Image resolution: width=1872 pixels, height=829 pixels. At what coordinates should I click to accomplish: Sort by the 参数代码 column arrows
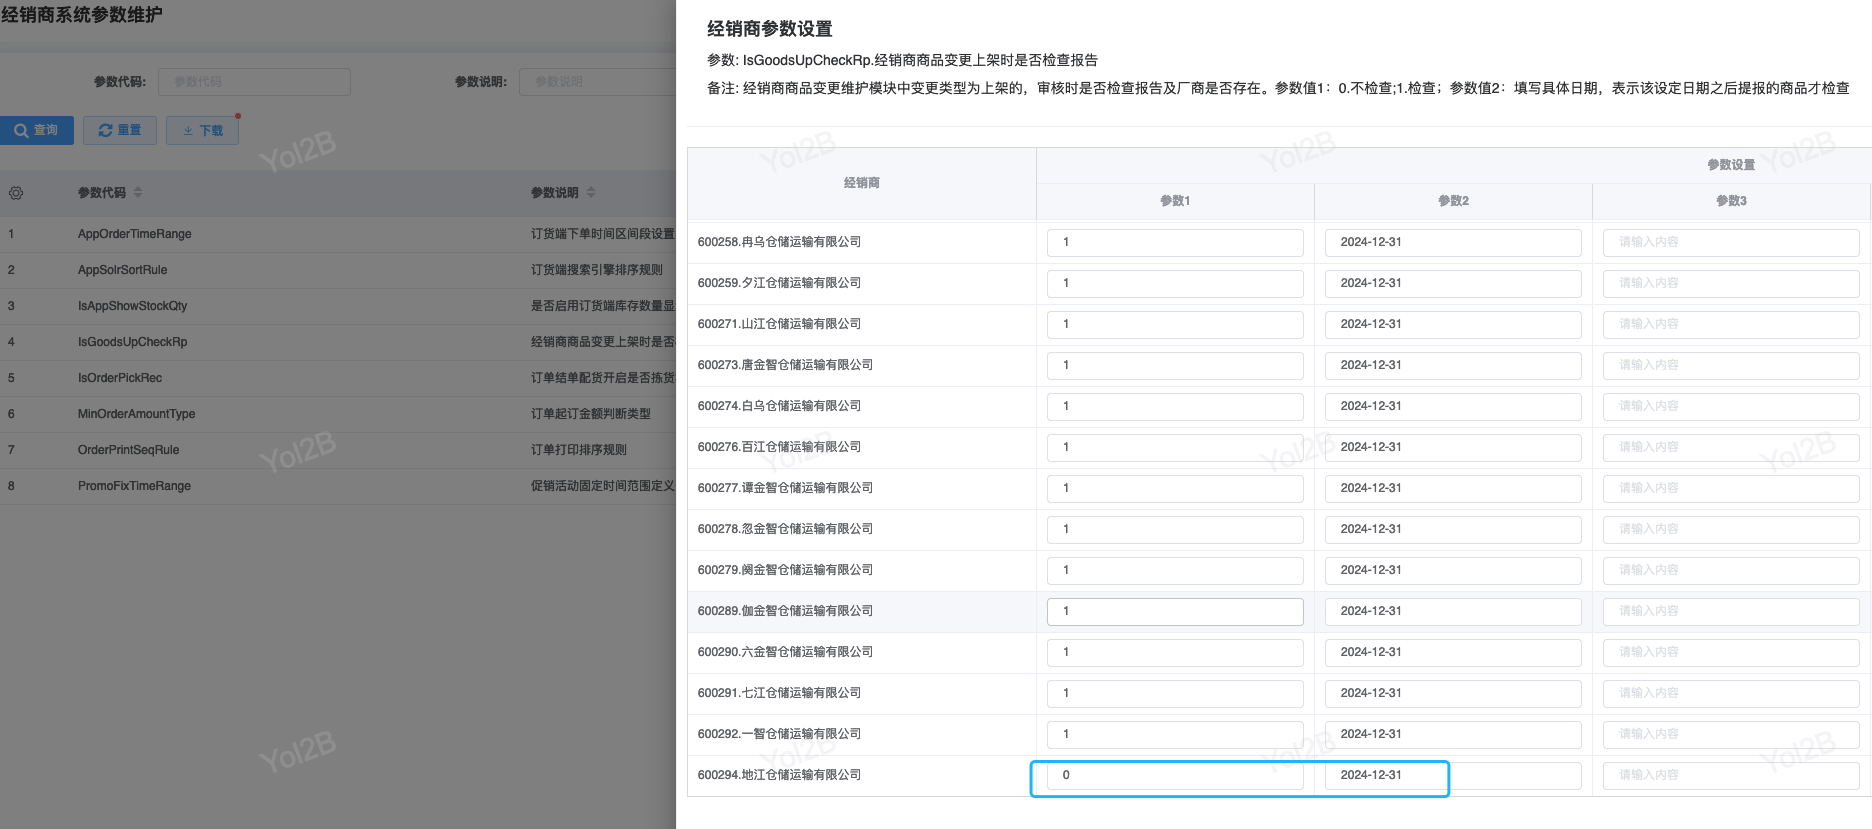(x=138, y=193)
